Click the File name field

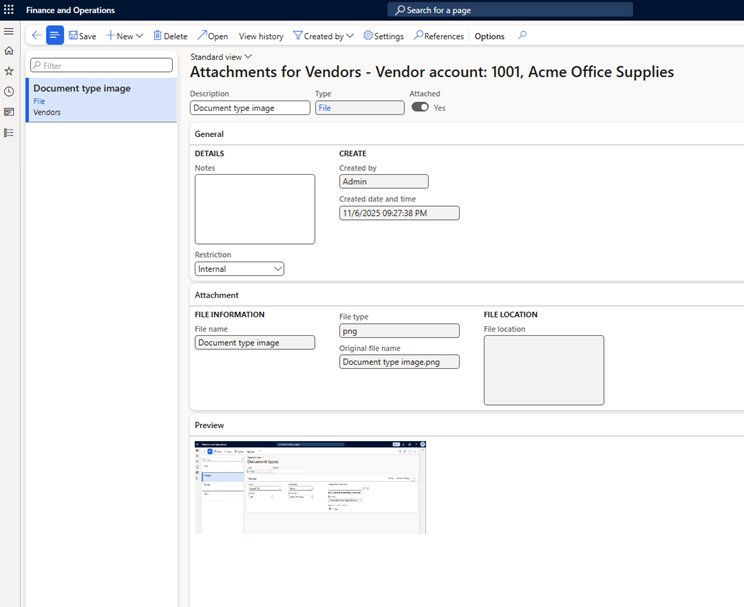255,343
